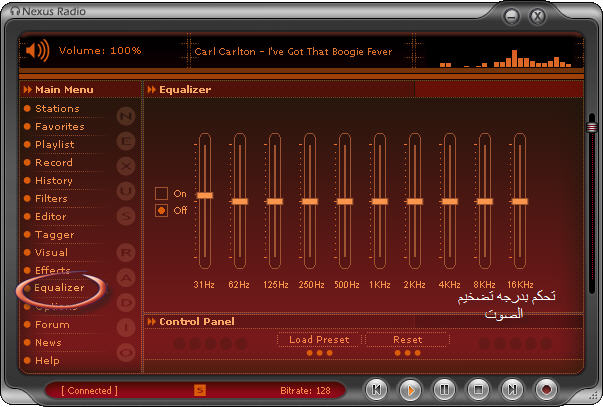Image resolution: width=603 pixels, height=407 pixels.
Task: Open the Help menu item
Action: [47, 360]
